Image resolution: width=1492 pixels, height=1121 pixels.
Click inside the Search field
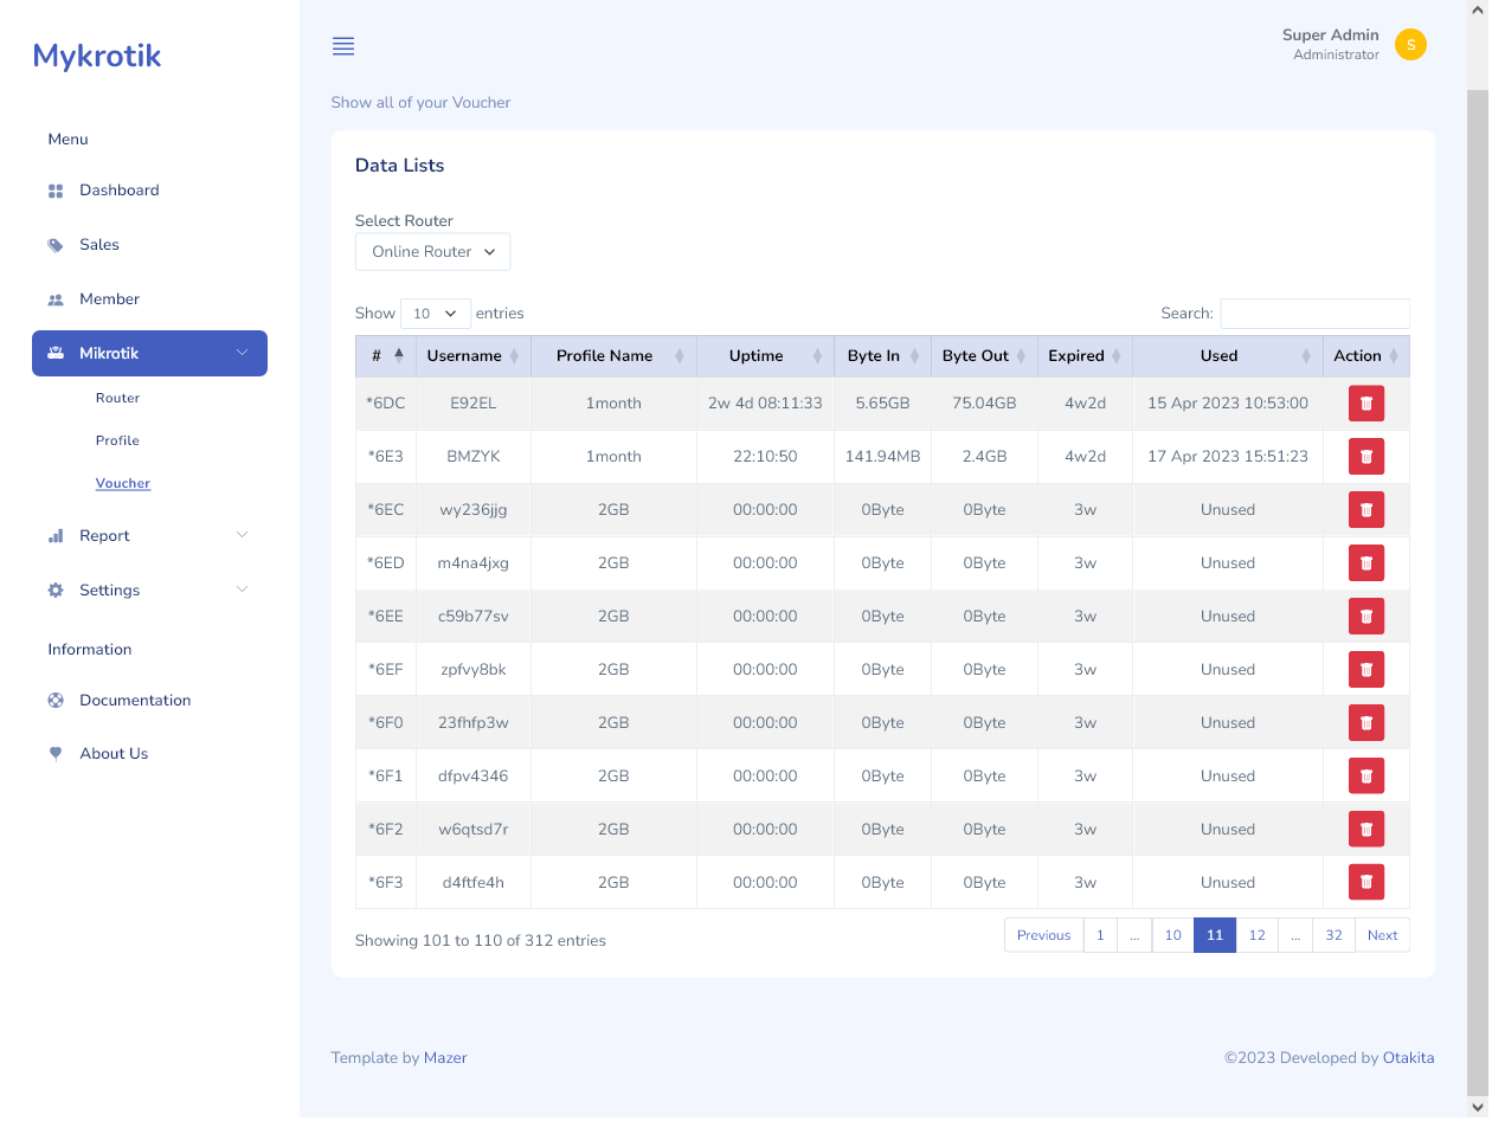pyautogui.click(x=1314, y=313)
